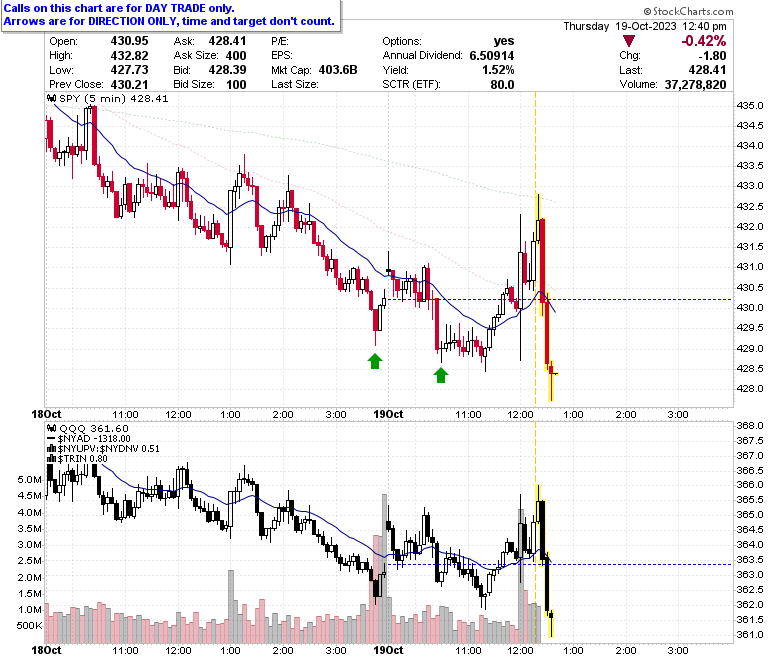Click the bar legend icon for $TRIN

pos(52,459)
